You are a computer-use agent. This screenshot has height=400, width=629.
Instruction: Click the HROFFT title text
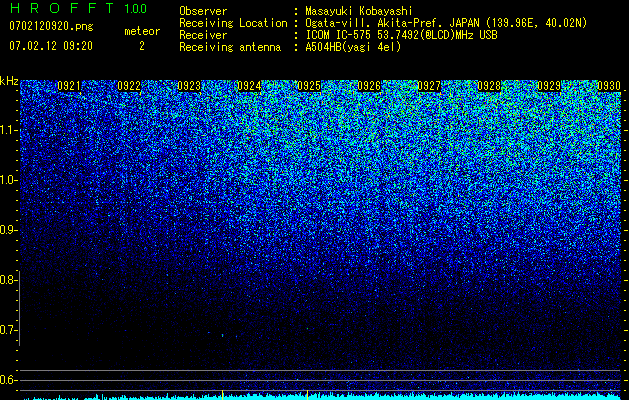pos(62,8)
